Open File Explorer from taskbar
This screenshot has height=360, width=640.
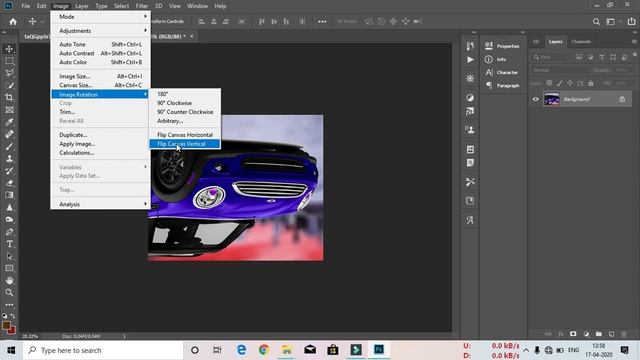(x=287, y=350)
